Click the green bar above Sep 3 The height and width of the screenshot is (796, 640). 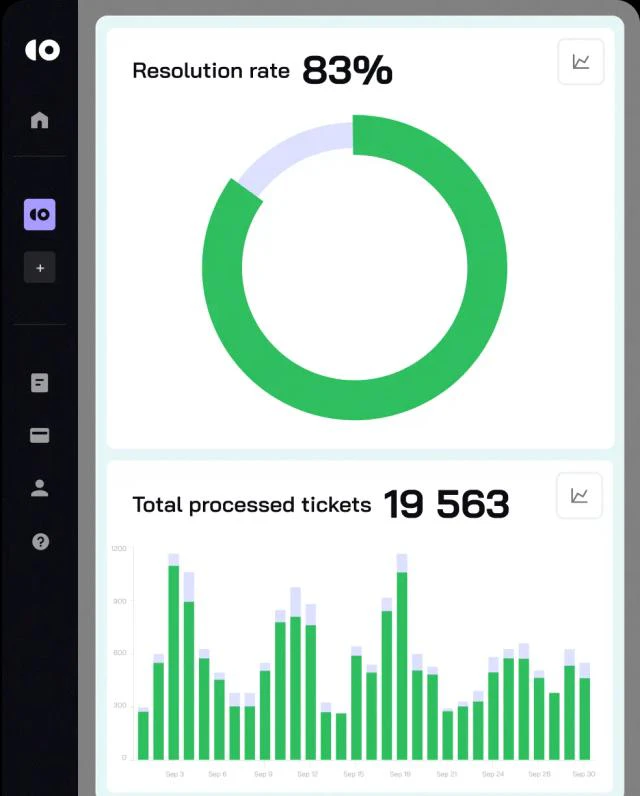click(x=174, y=662)
